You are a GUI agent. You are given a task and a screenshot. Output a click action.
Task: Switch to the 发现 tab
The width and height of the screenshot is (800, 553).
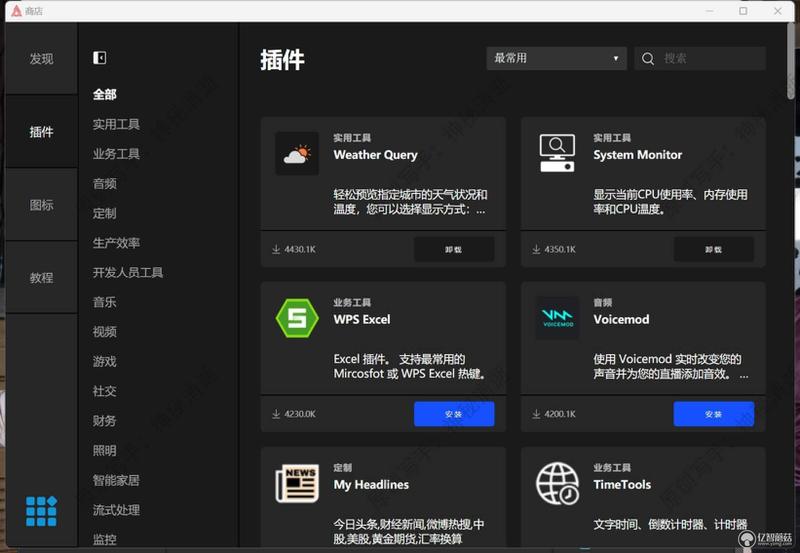tap(41, 59)
